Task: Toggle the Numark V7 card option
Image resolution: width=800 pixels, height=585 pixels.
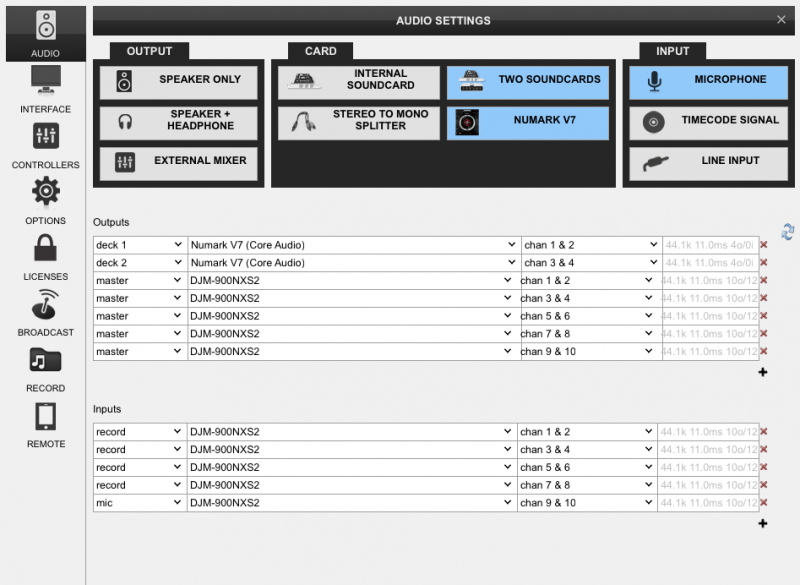Action: [528, 123]
